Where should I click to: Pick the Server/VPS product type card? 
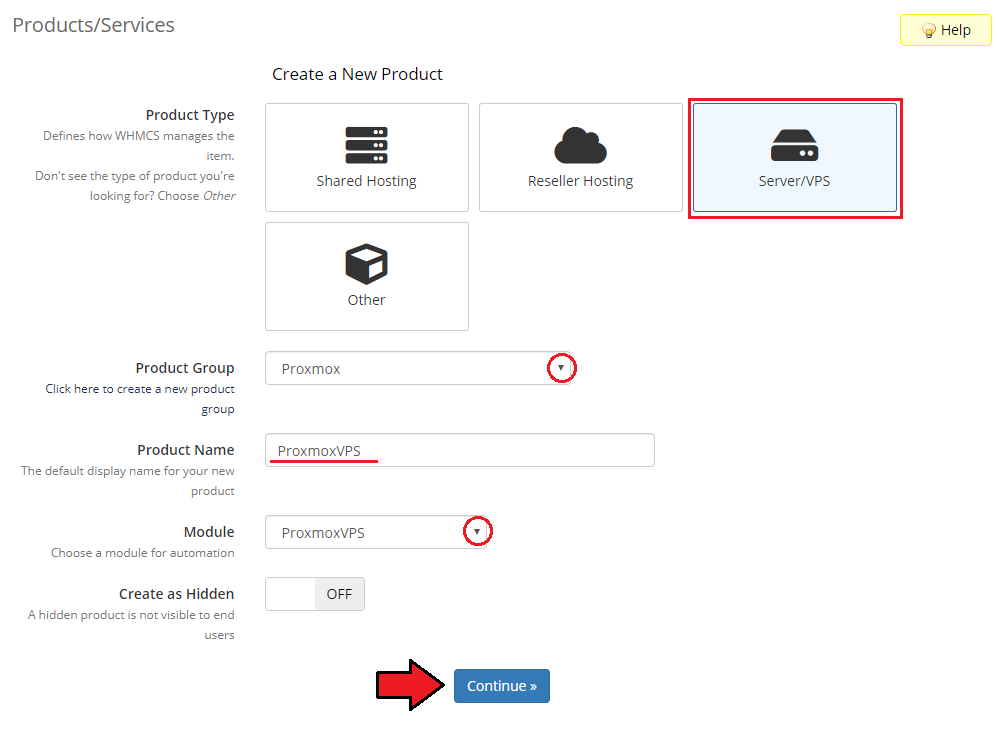coord(794,157)
